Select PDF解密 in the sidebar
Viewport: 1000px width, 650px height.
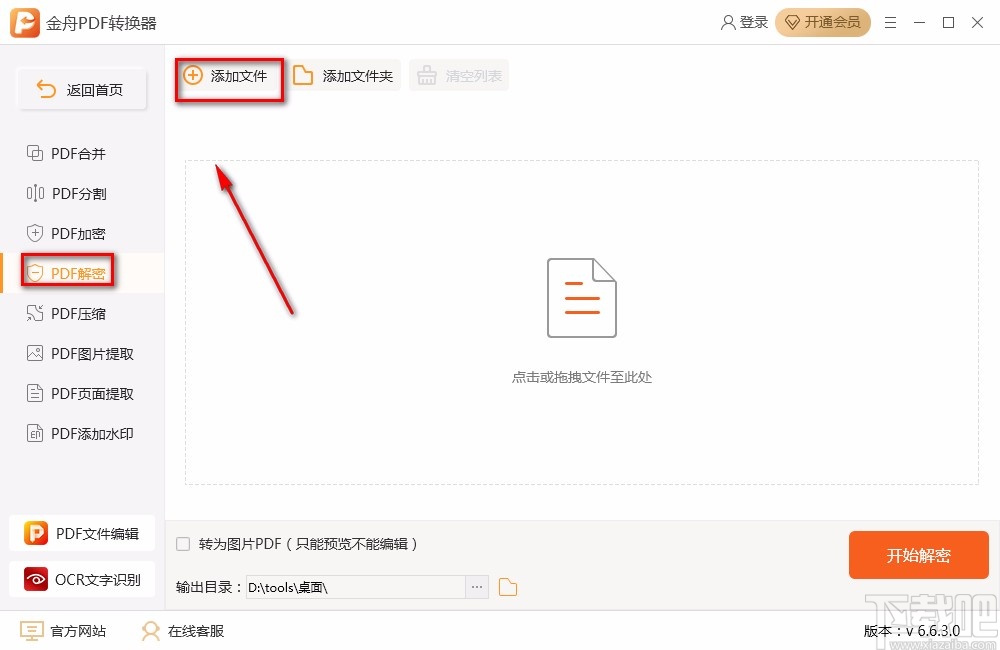pos(82,273)
